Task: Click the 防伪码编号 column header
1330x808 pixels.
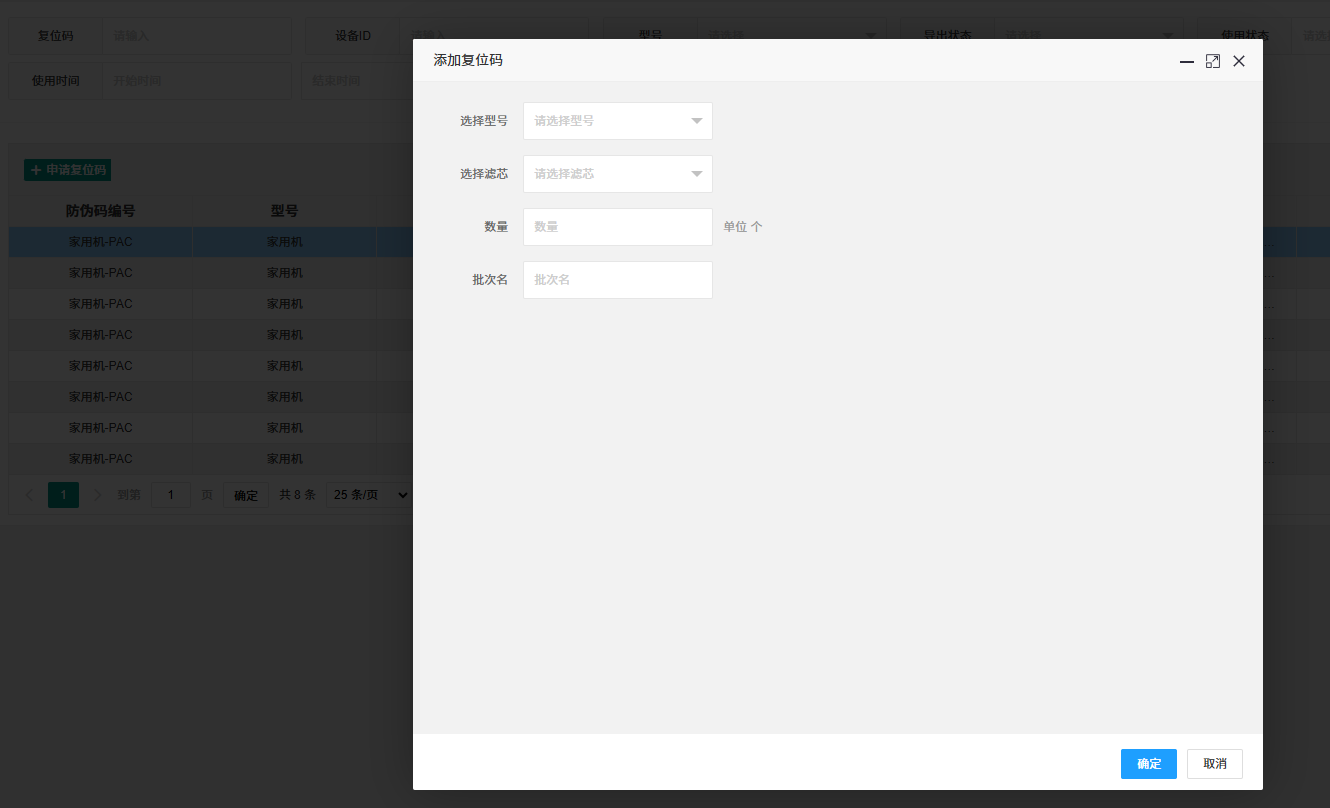Action: click(100, 211)
